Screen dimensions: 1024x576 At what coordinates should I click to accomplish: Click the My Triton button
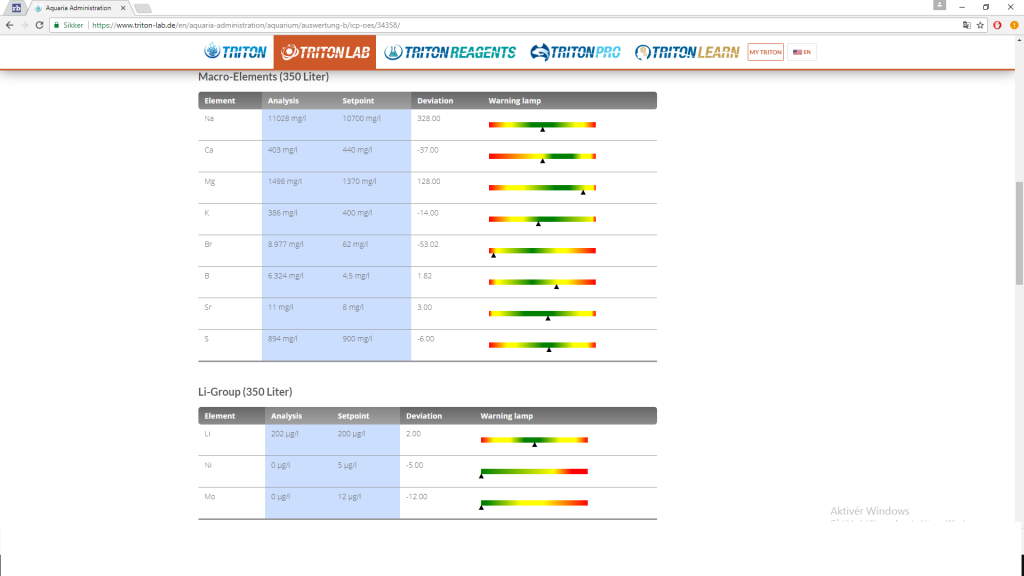(x=765, y=52)
